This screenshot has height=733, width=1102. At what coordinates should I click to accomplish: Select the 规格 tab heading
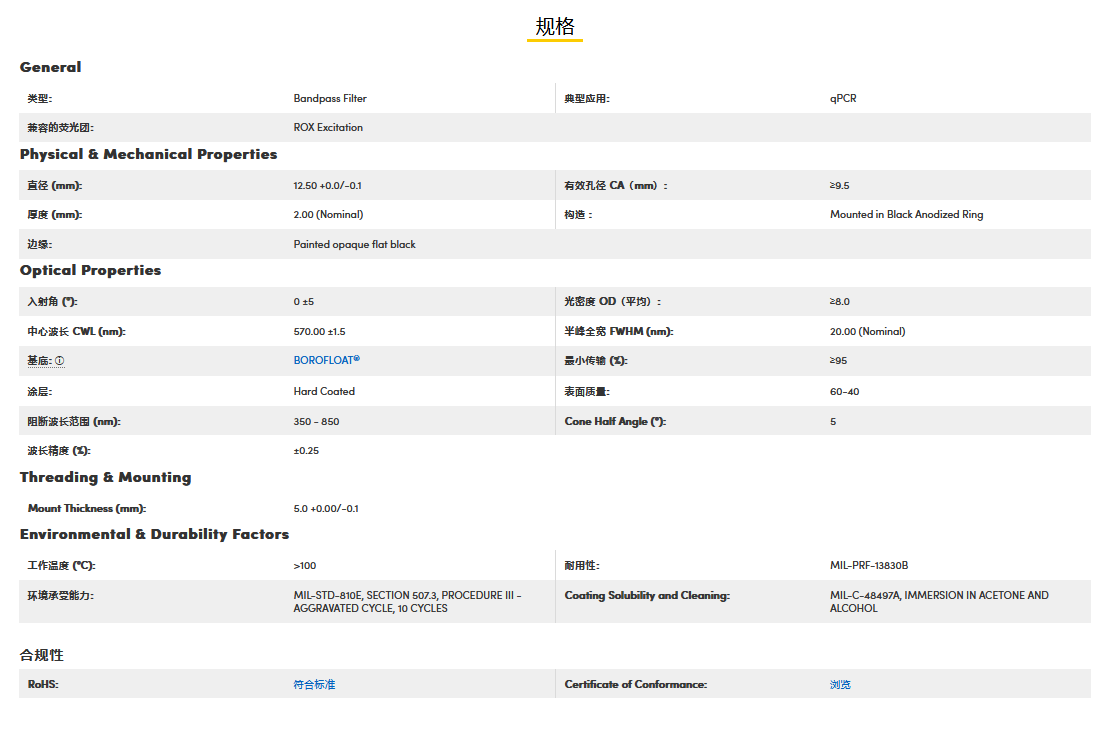tap(555, 27)
